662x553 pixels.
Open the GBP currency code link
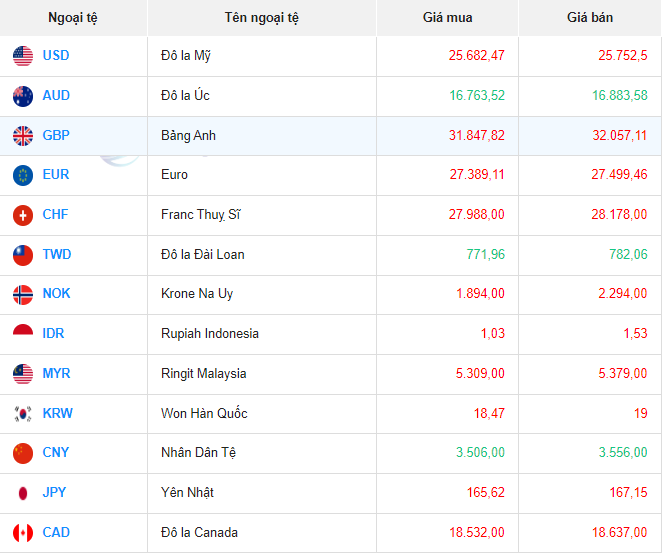[x=56, y=135]
